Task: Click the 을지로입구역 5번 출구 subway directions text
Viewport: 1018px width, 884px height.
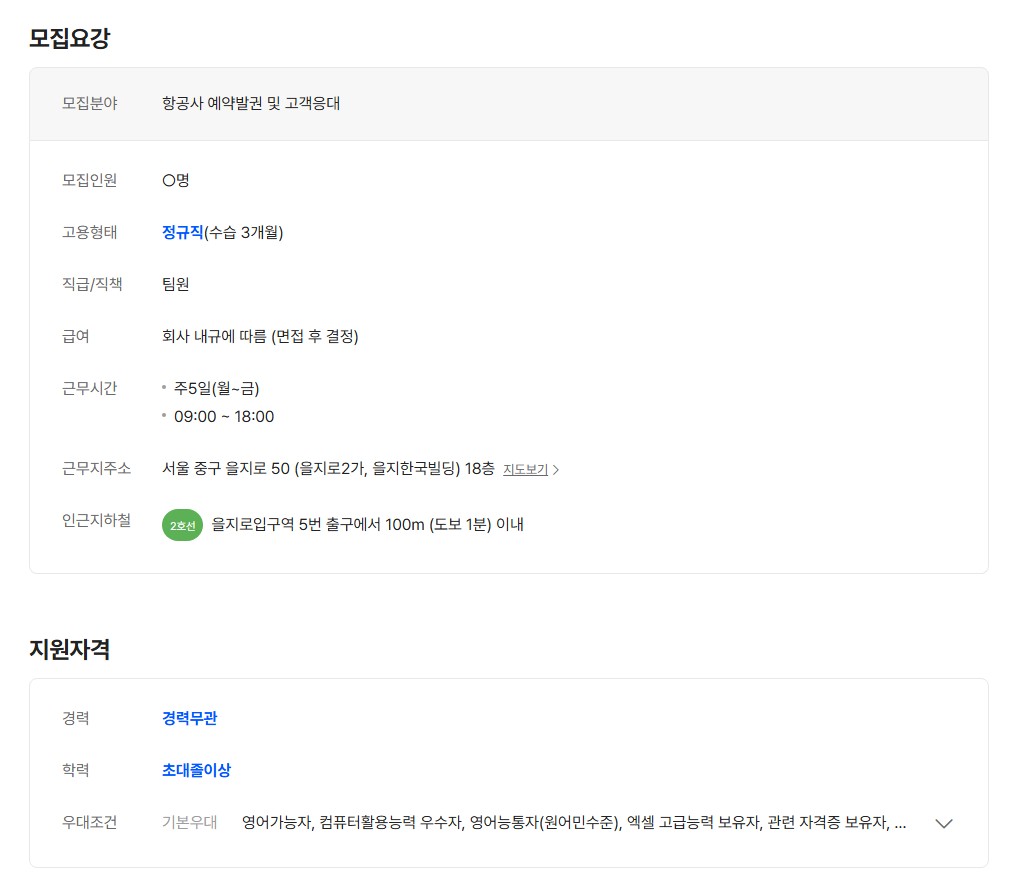Action: [x=367, y=524]
